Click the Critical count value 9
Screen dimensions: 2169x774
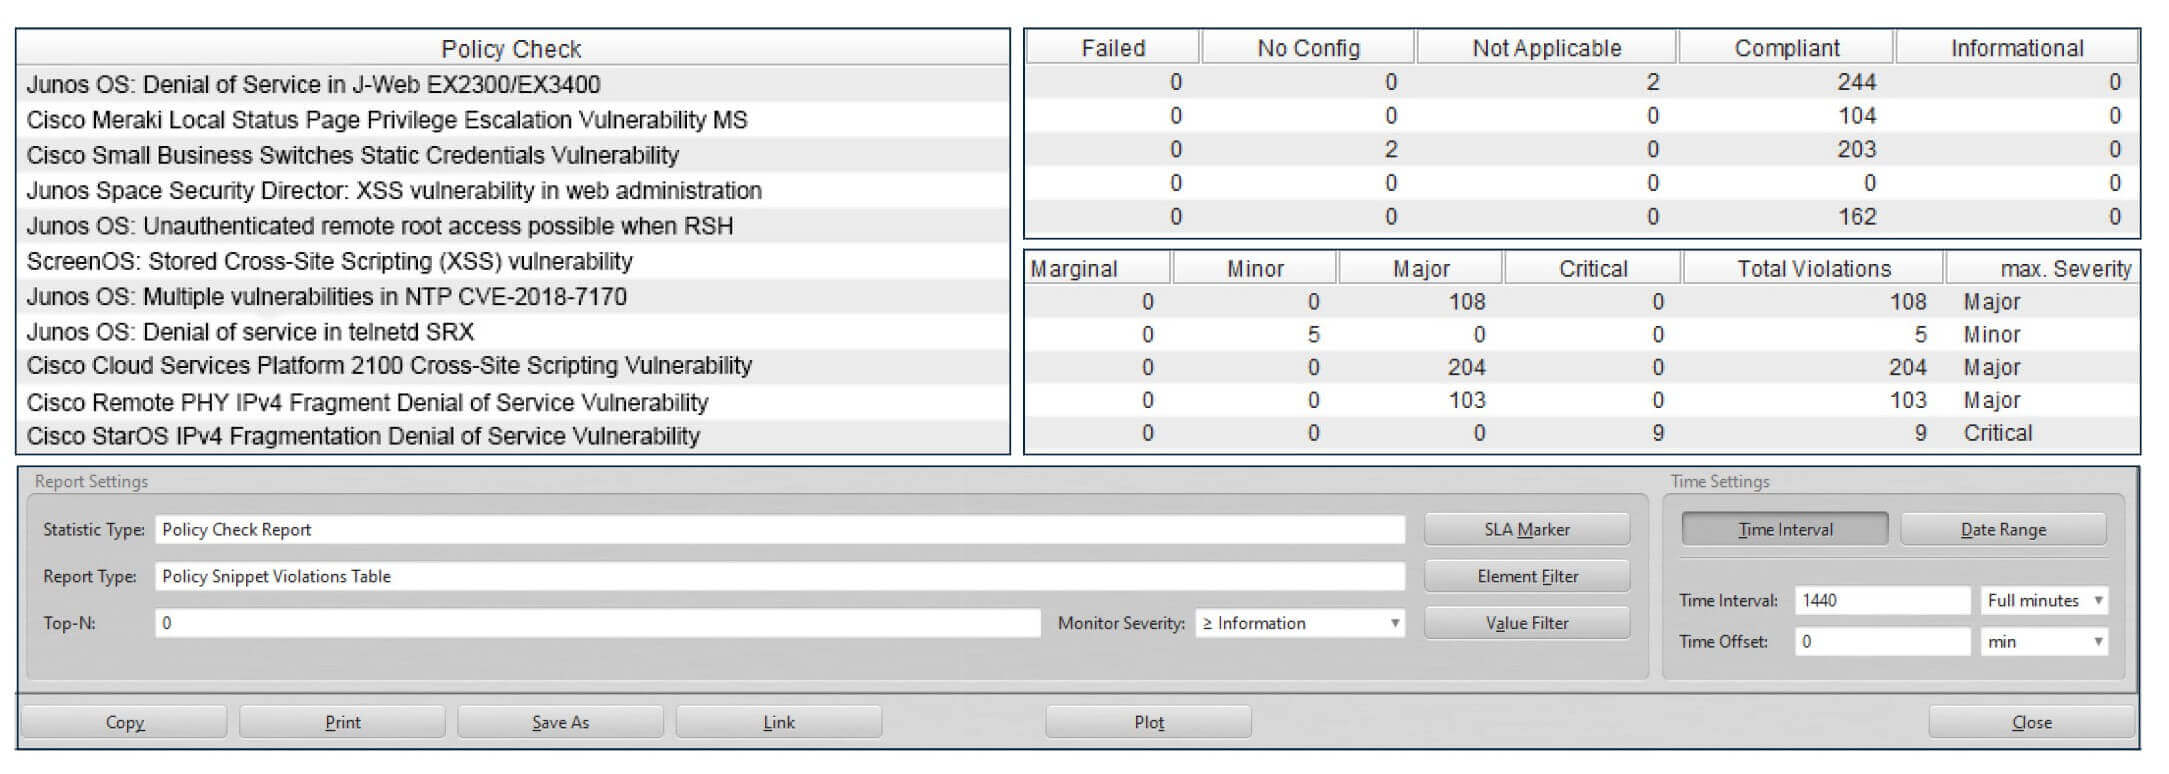pyautogui.click(x=1658, y=433)
